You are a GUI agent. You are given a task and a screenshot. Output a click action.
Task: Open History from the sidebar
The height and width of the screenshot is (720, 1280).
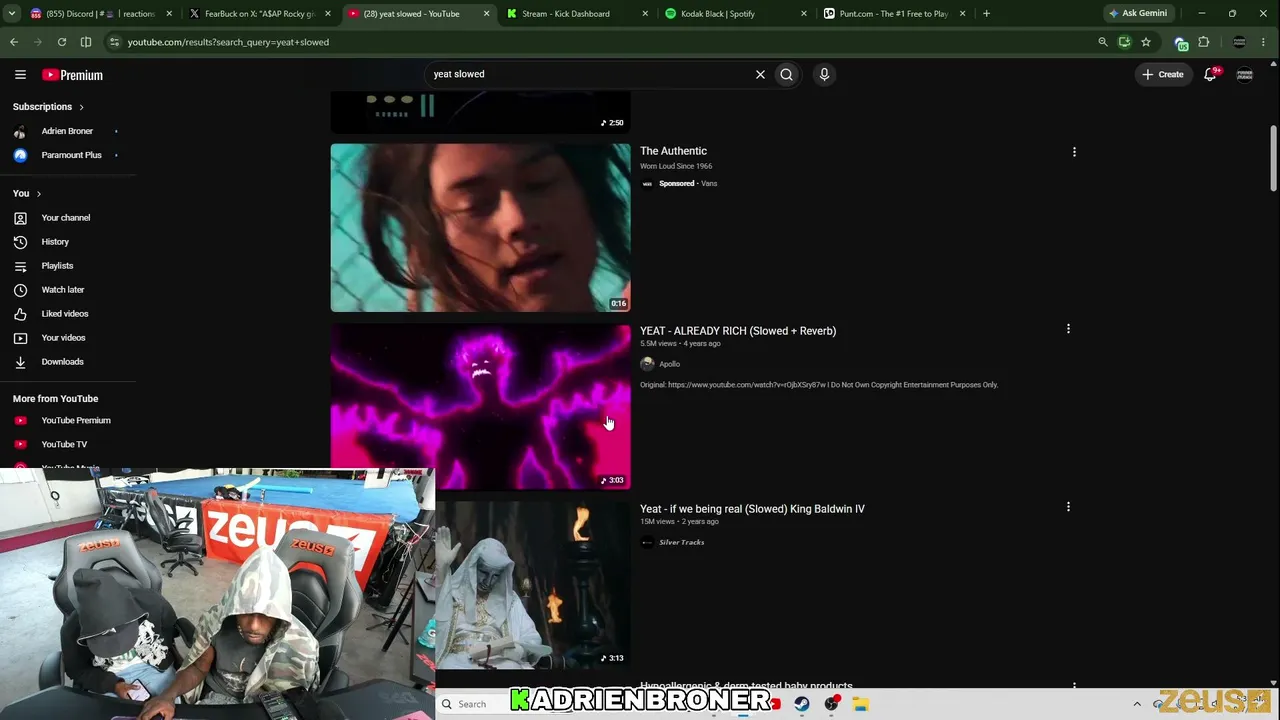point(55,242)
